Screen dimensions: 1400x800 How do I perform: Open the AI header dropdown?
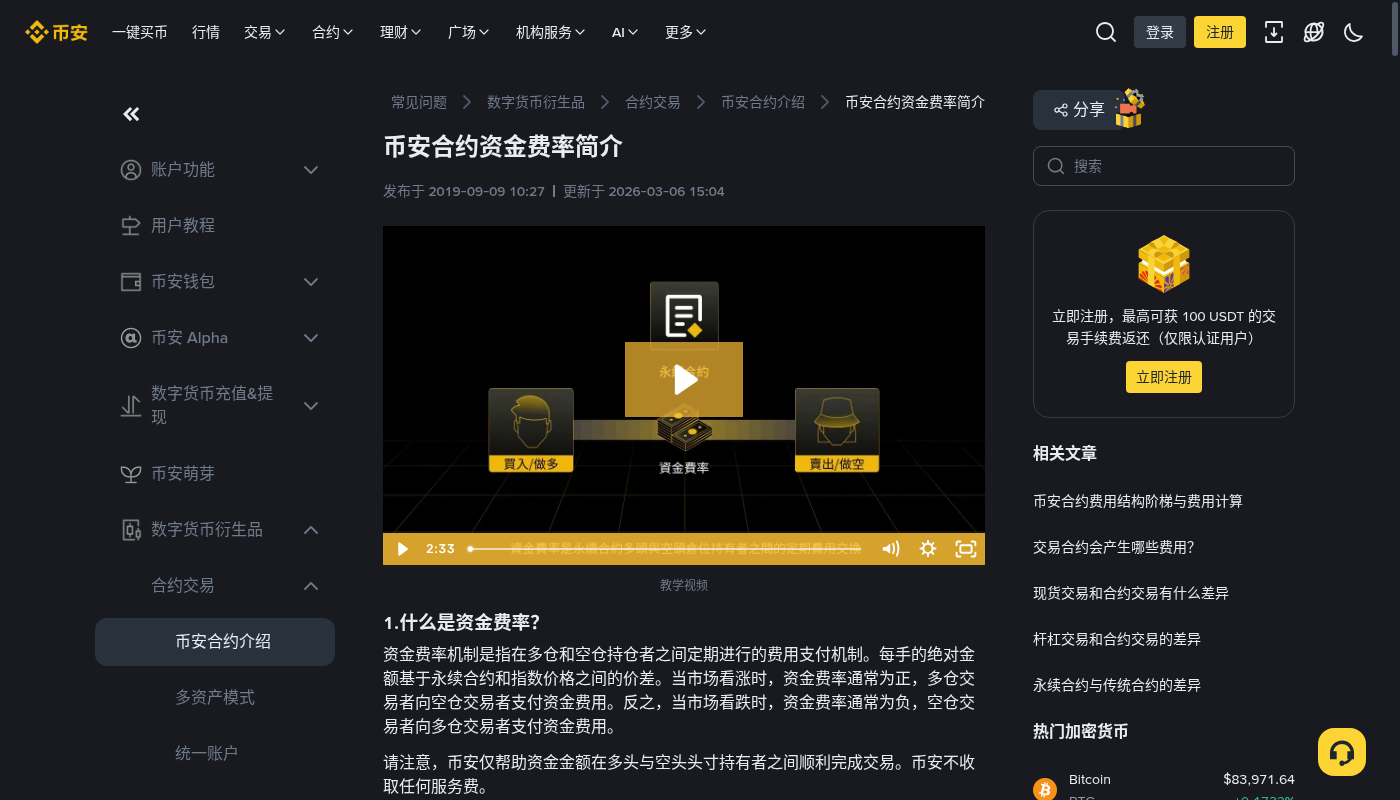tap(625, 32)
